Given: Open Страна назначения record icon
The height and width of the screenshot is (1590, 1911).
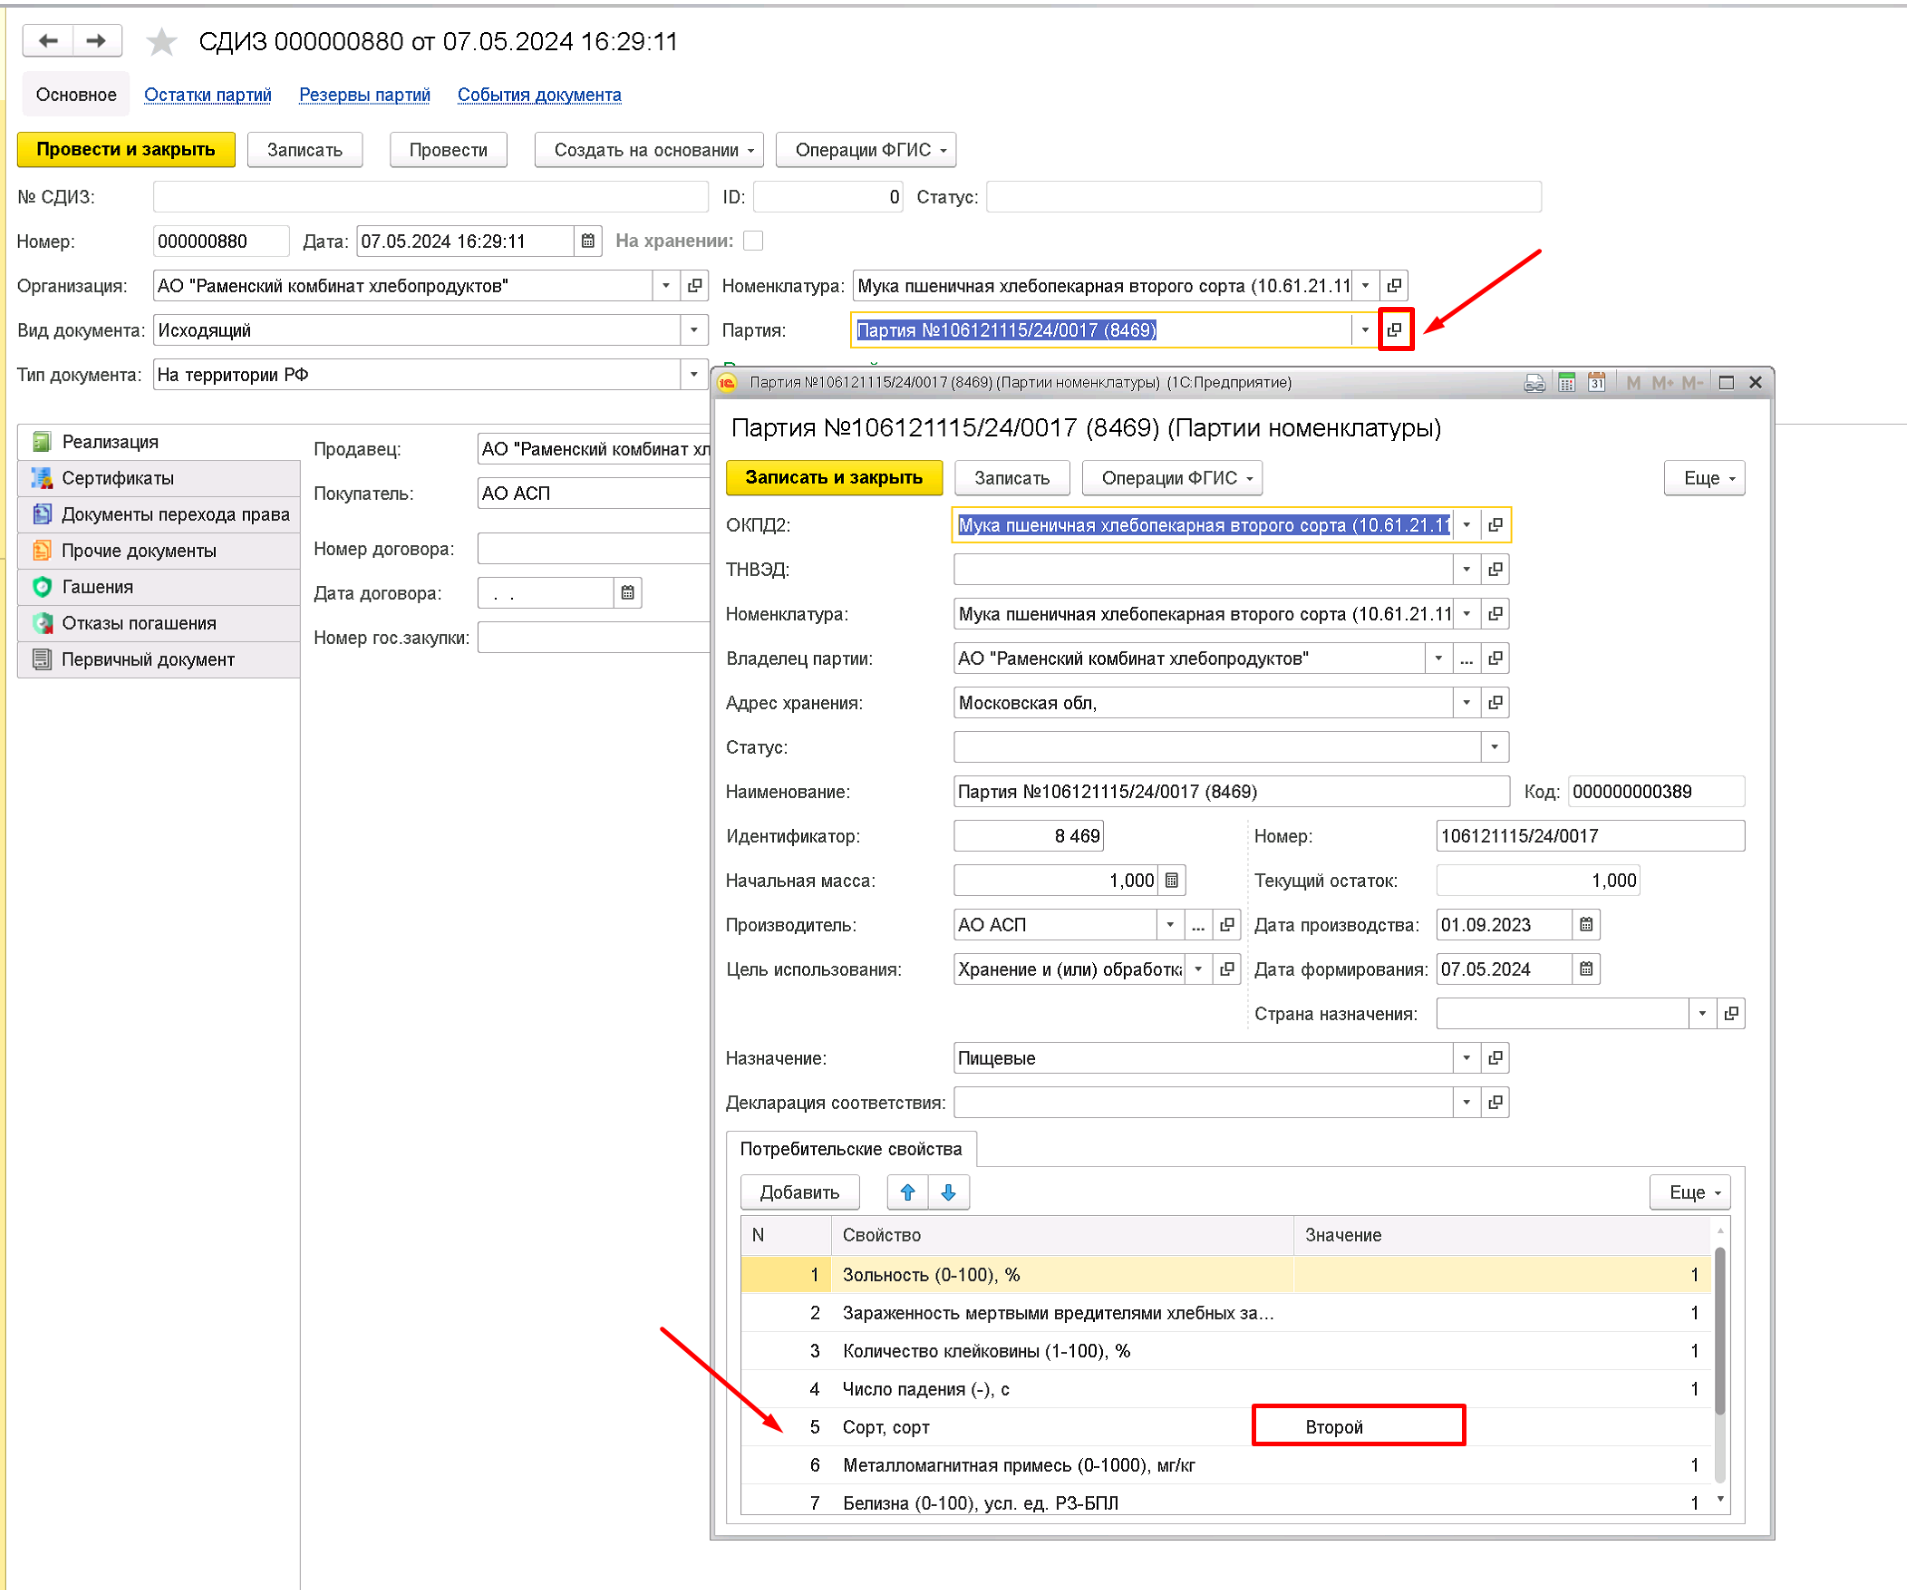Looking at the screenshot, I should tap(1731, 1014).
